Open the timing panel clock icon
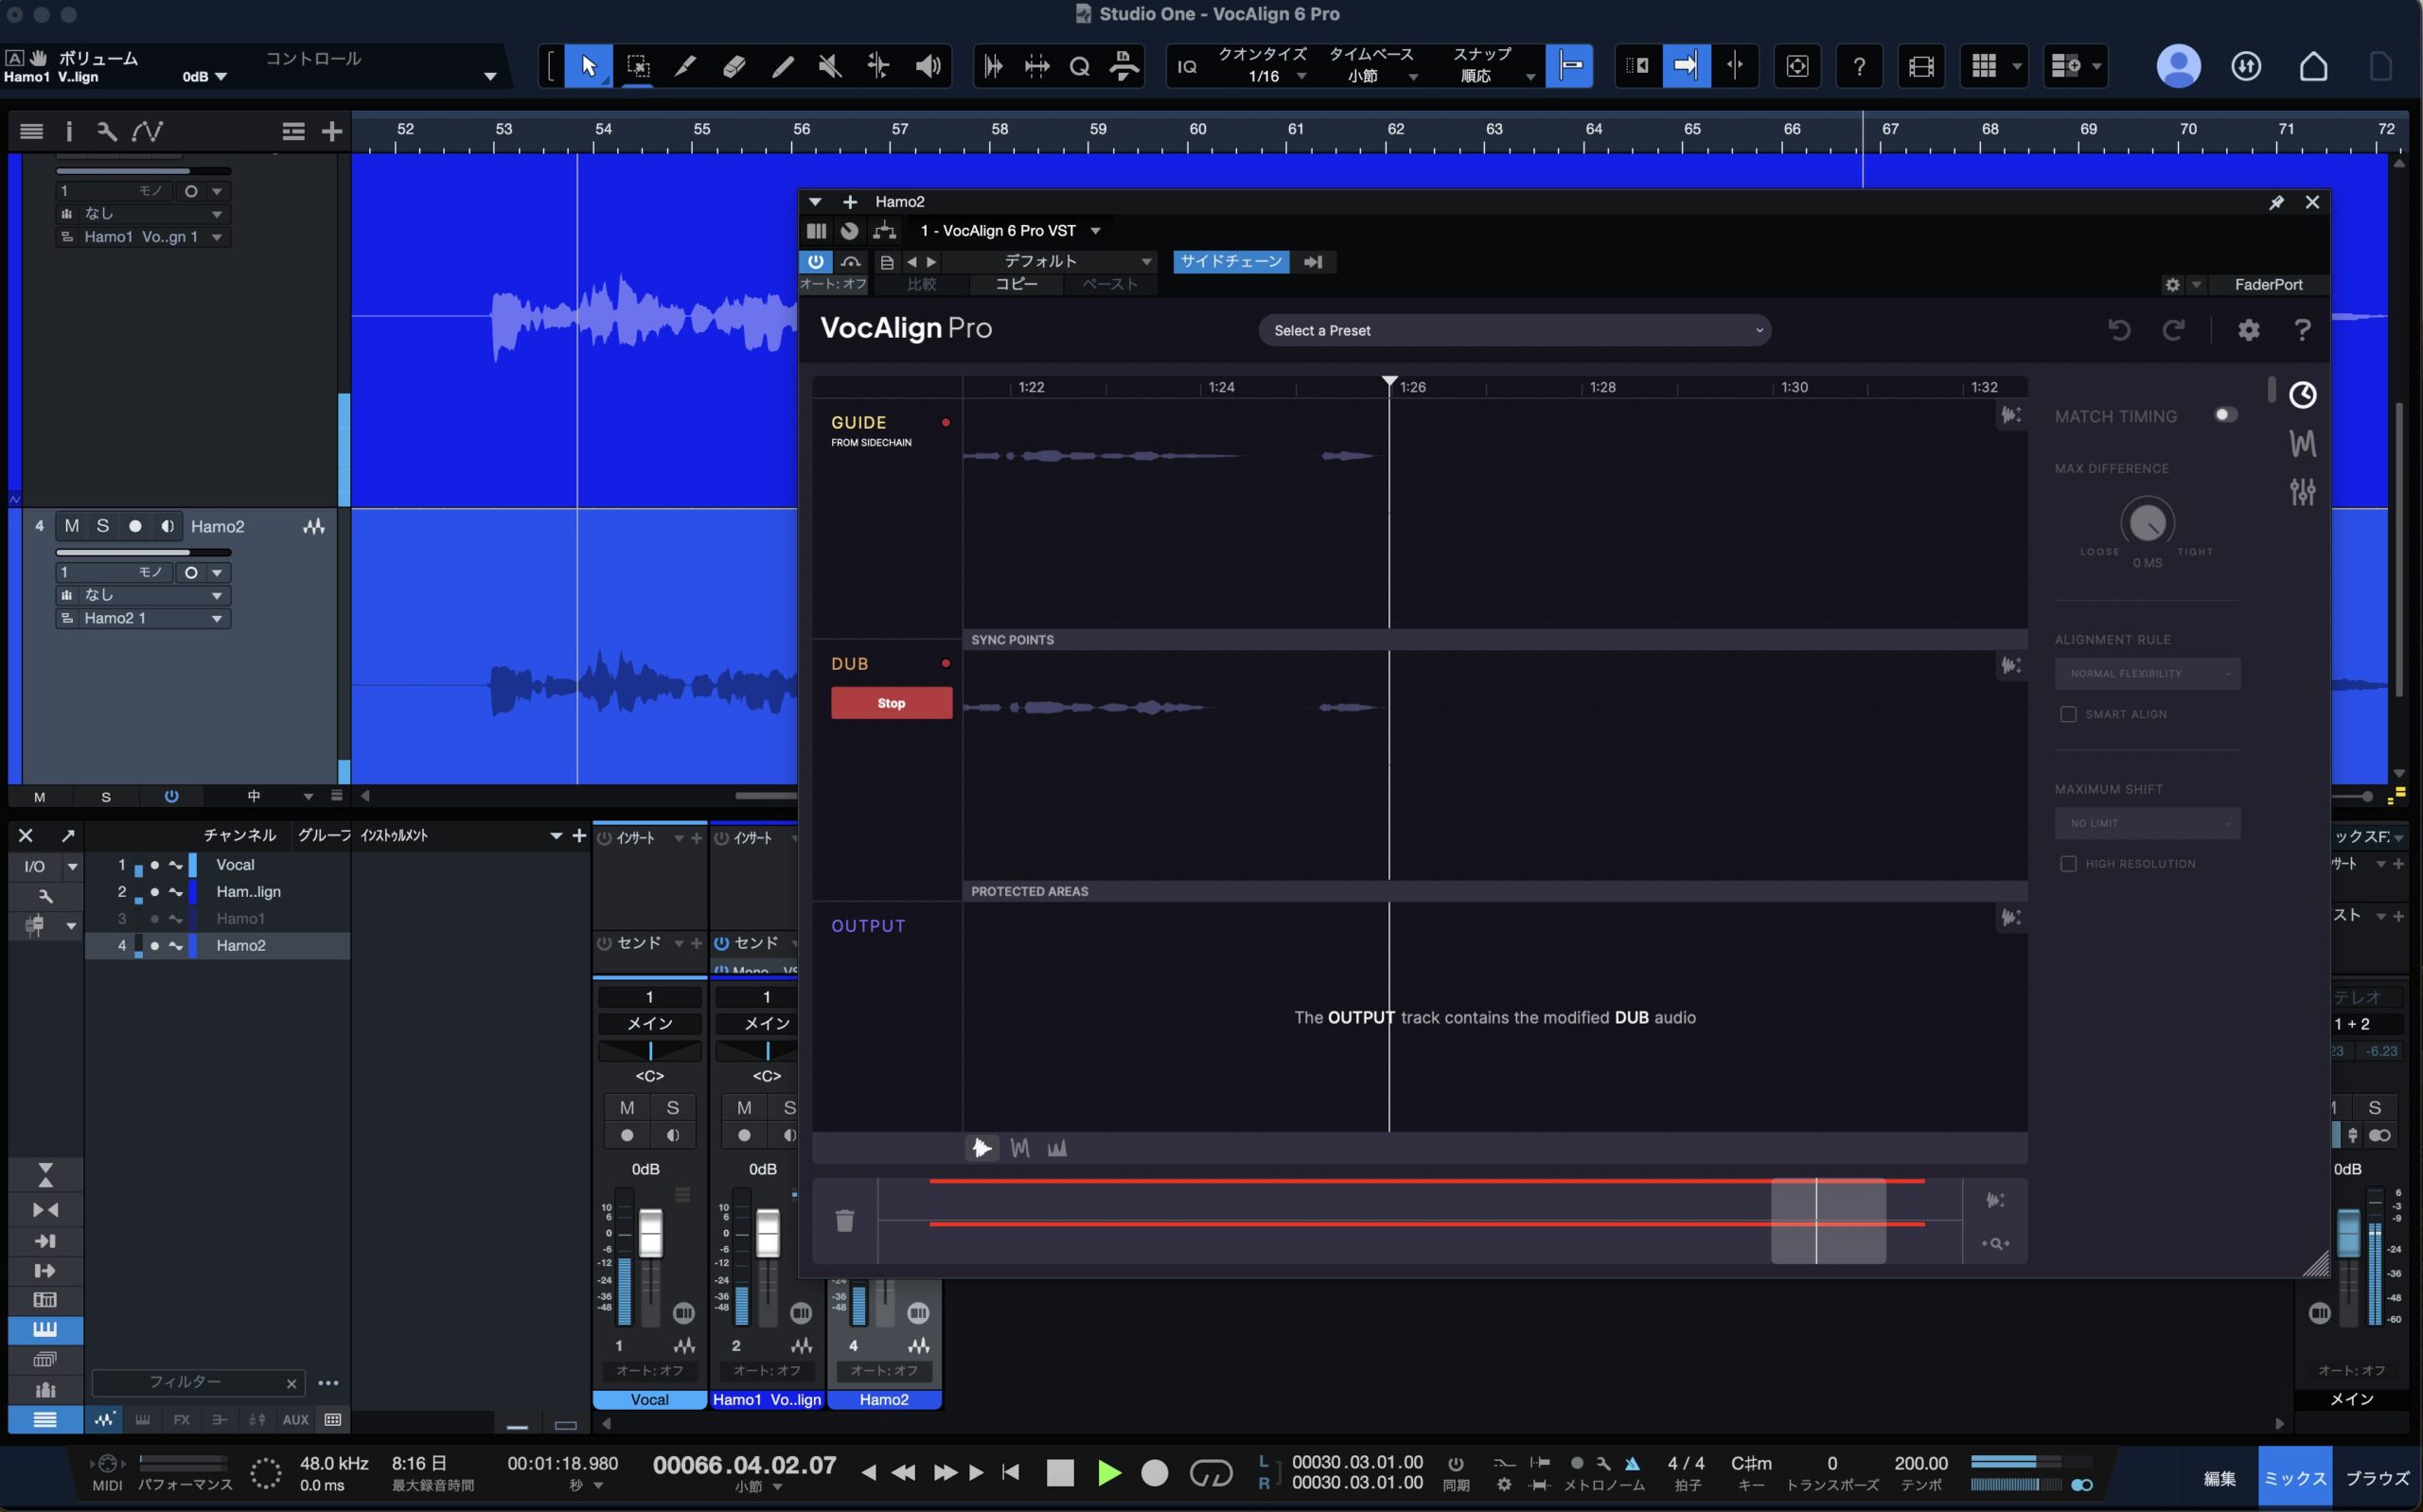Viewport: 2423px width, 1512px height. (x=2302, y=395)
